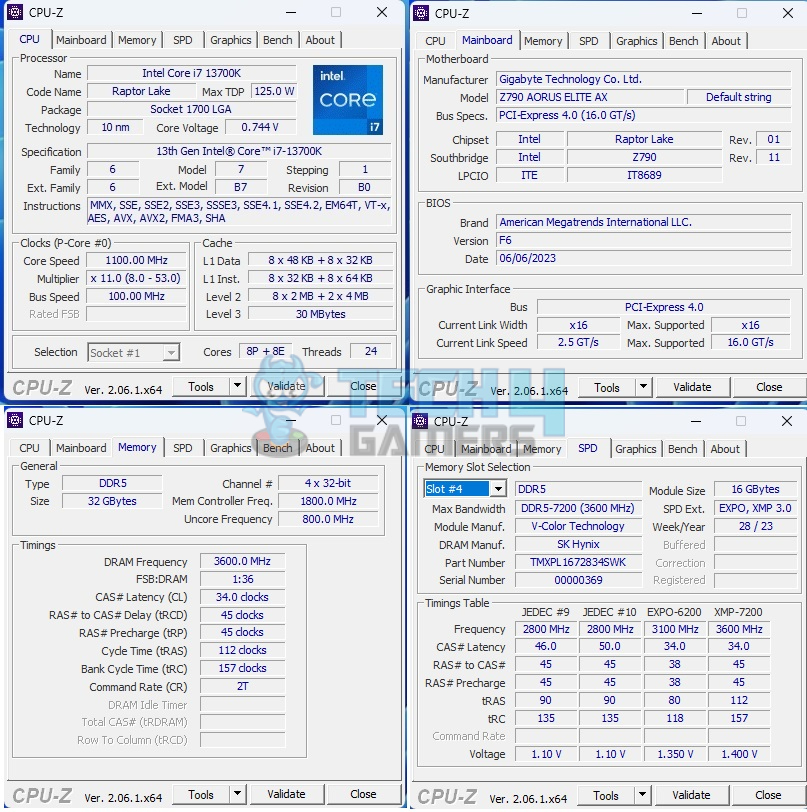Select the About tab in the CPU window

tap(320, 40)
